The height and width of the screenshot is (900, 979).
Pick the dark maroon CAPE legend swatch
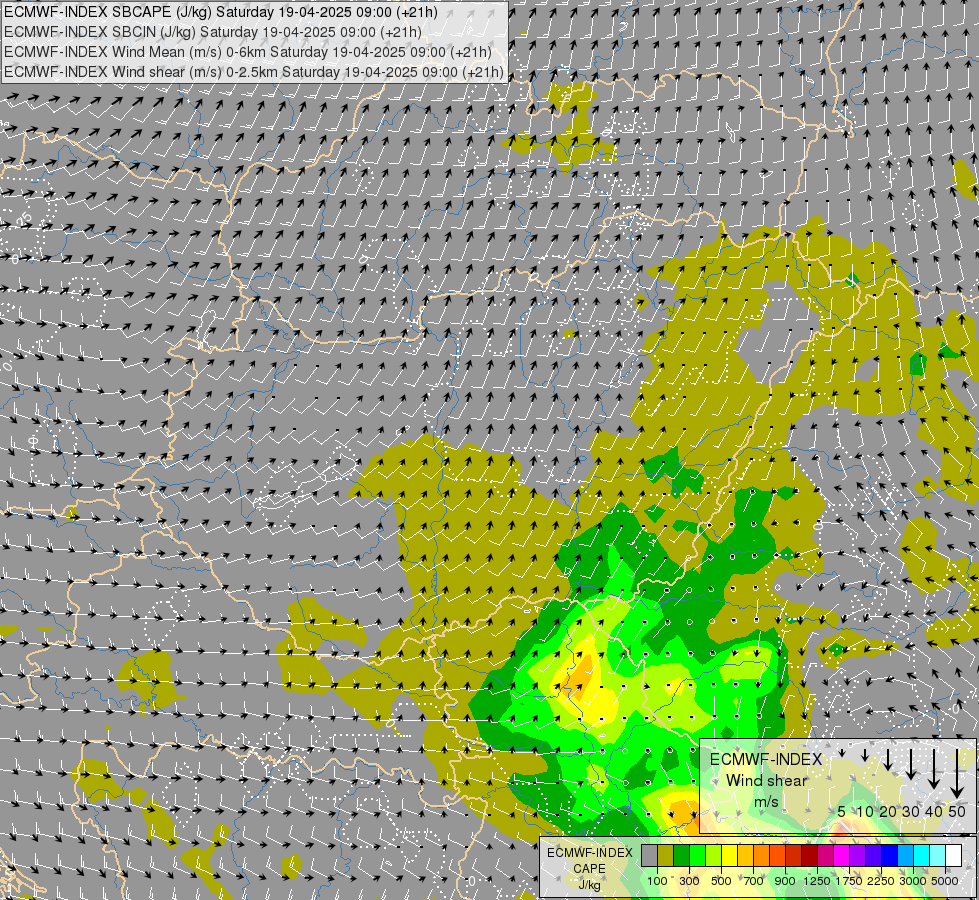tap(810, 856)
